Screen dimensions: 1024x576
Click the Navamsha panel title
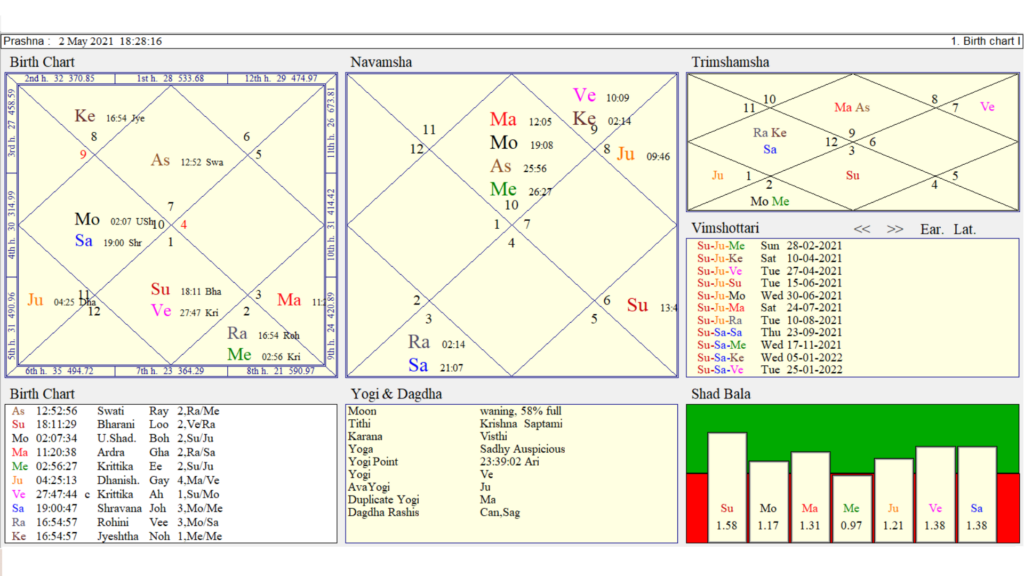(x=381, y=62)
